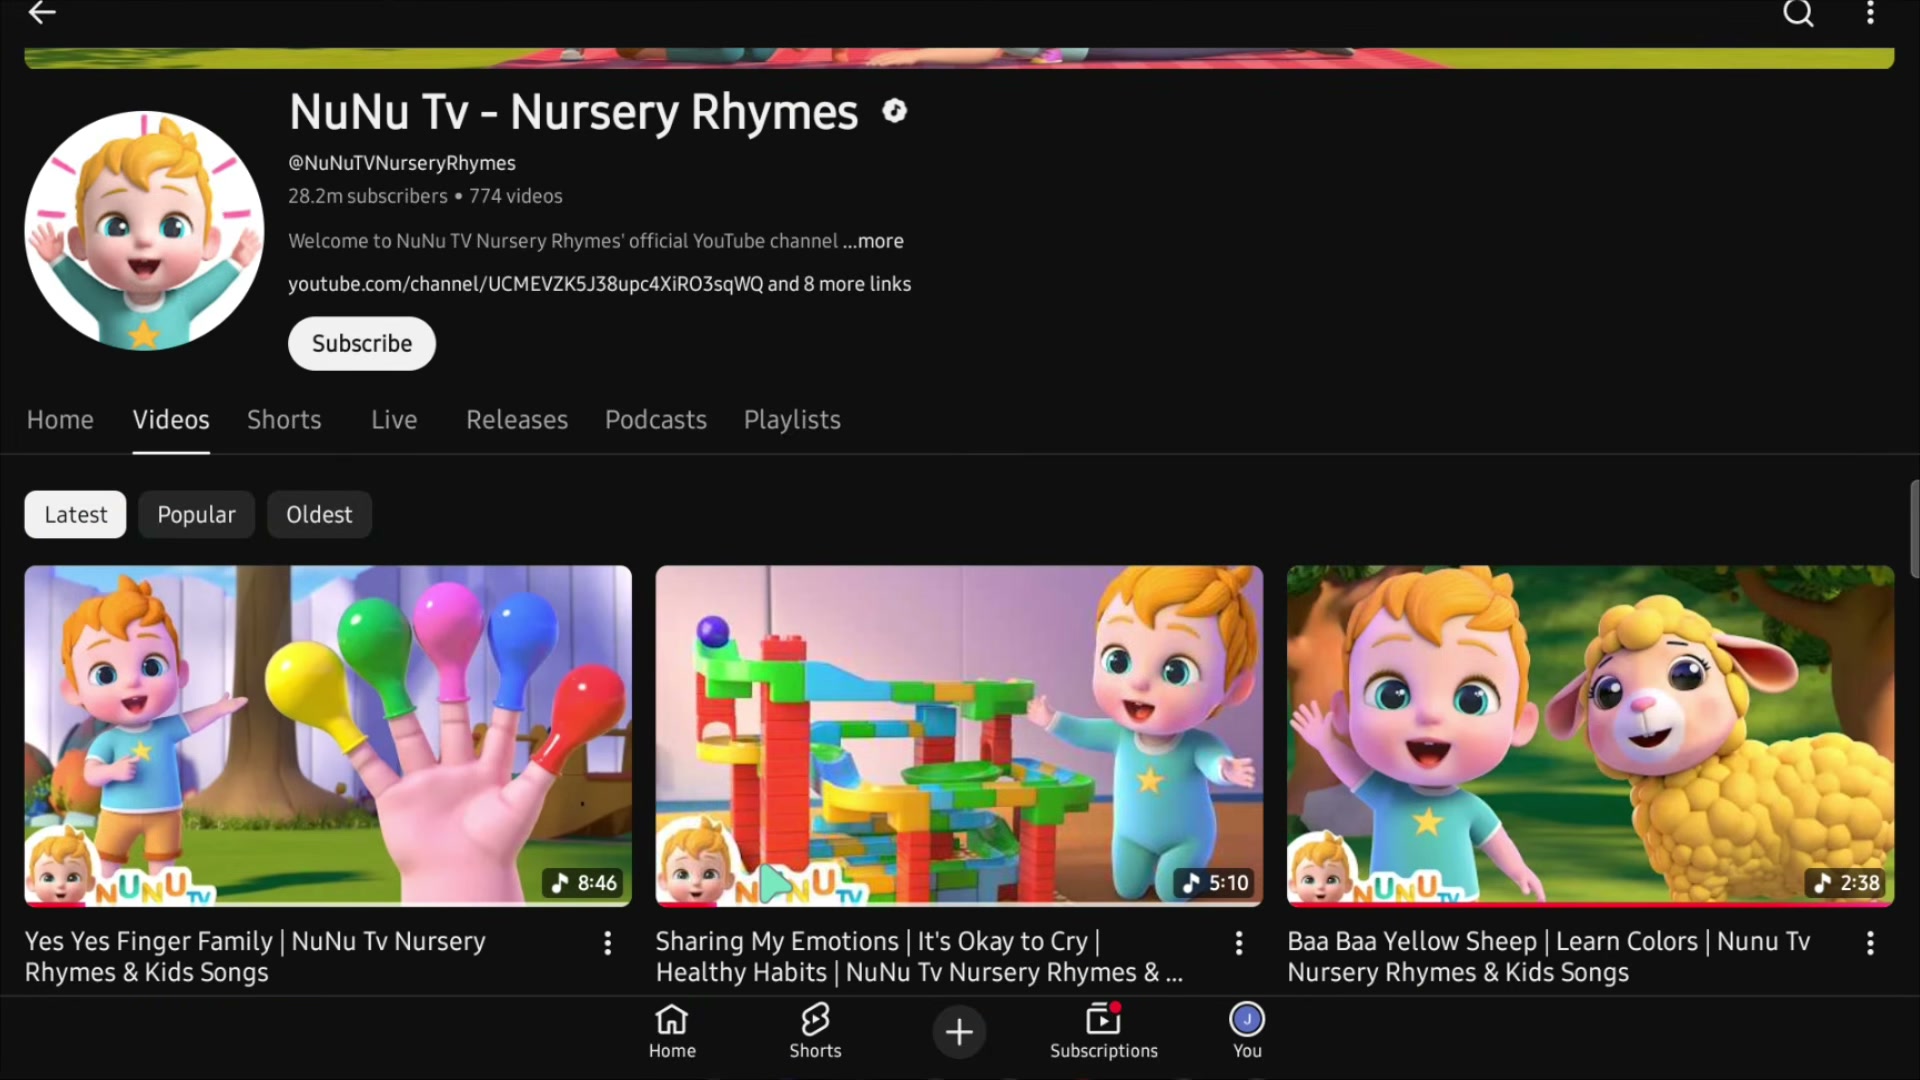Select the Videos tab
This screenshot has height=1080, width=1920.
pyautogui.click(x=171, y=420)
